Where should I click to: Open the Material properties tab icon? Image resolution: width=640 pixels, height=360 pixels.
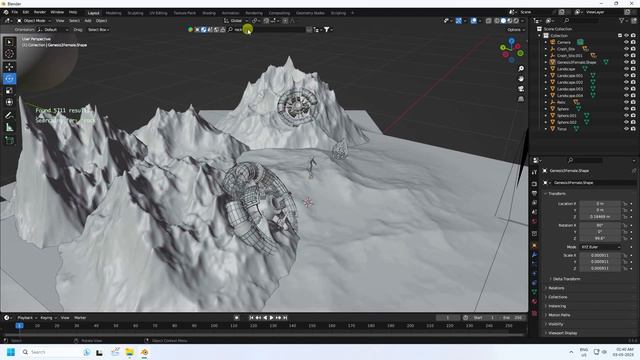[x=534, y=301]
